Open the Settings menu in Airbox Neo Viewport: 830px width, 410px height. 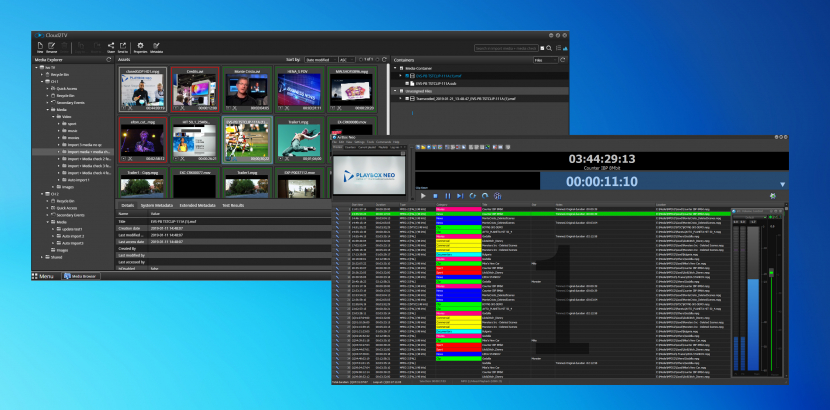pyautogui.click(x=359, y=142)
